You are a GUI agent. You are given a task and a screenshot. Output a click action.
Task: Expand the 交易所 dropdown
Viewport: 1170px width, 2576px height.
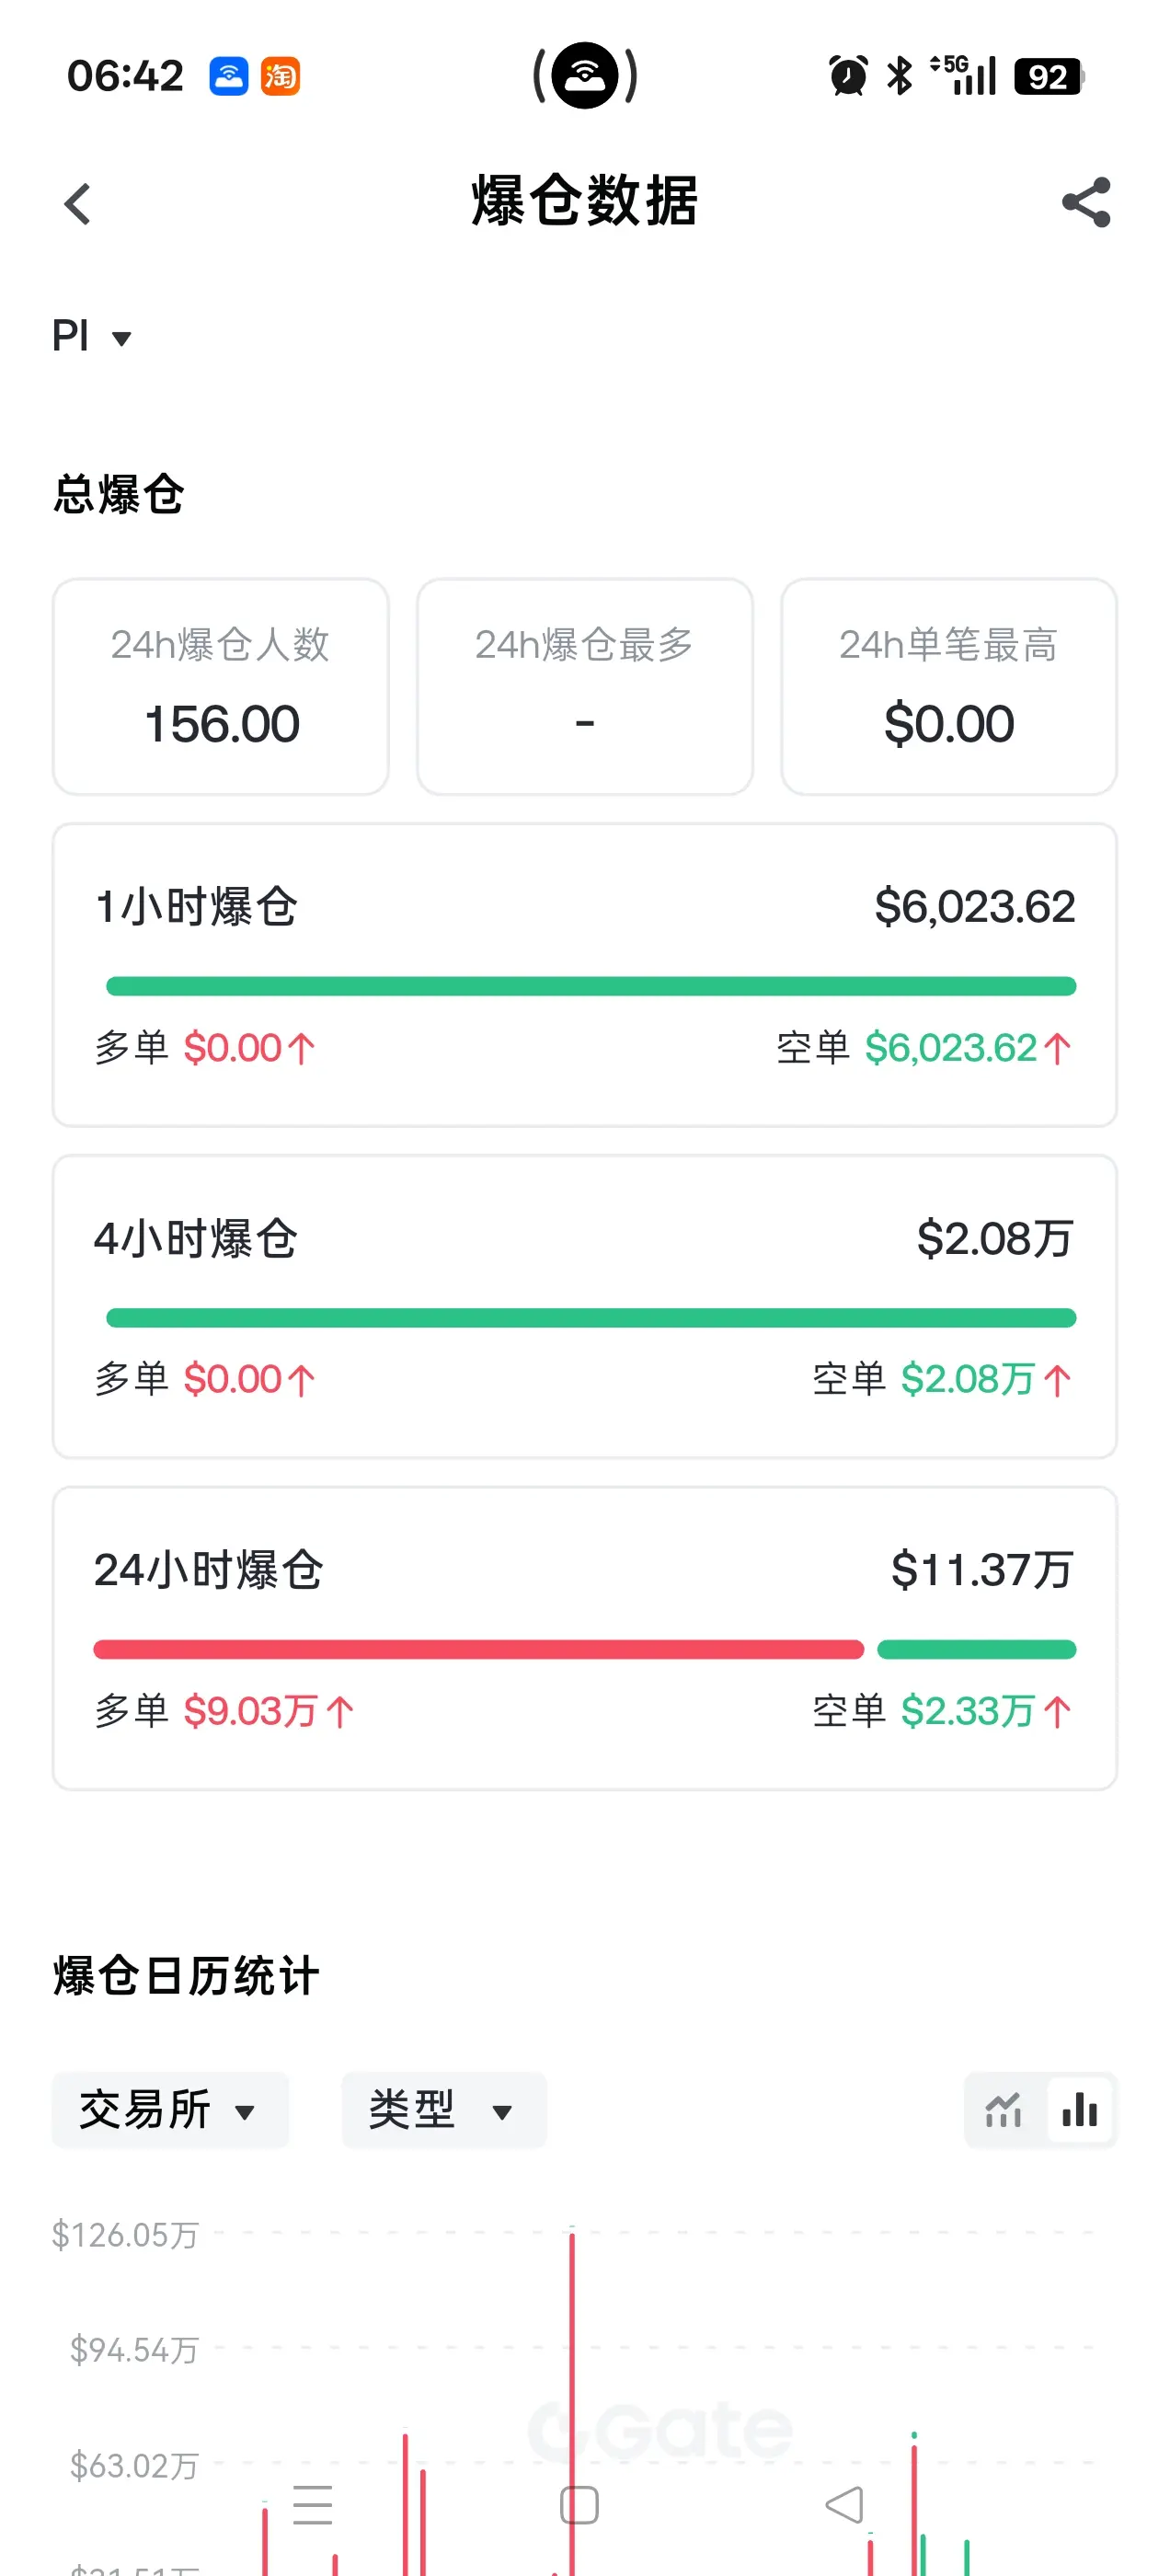point(170,2110)
